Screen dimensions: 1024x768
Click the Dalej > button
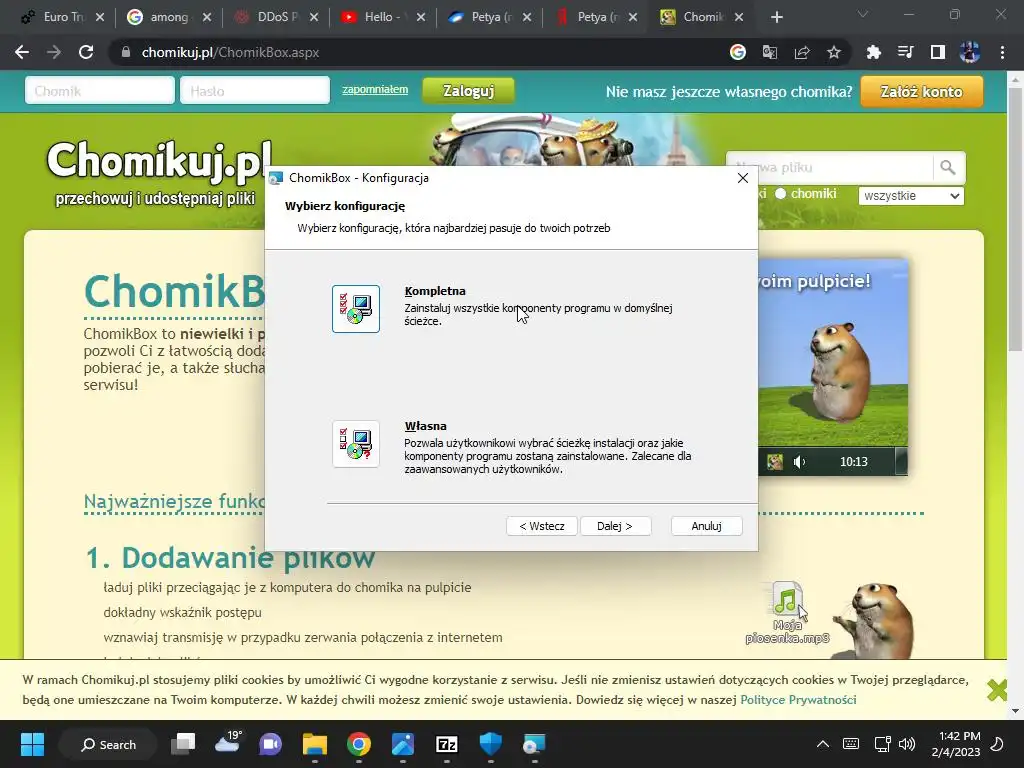pyautogui.click(x=615, y=526)
